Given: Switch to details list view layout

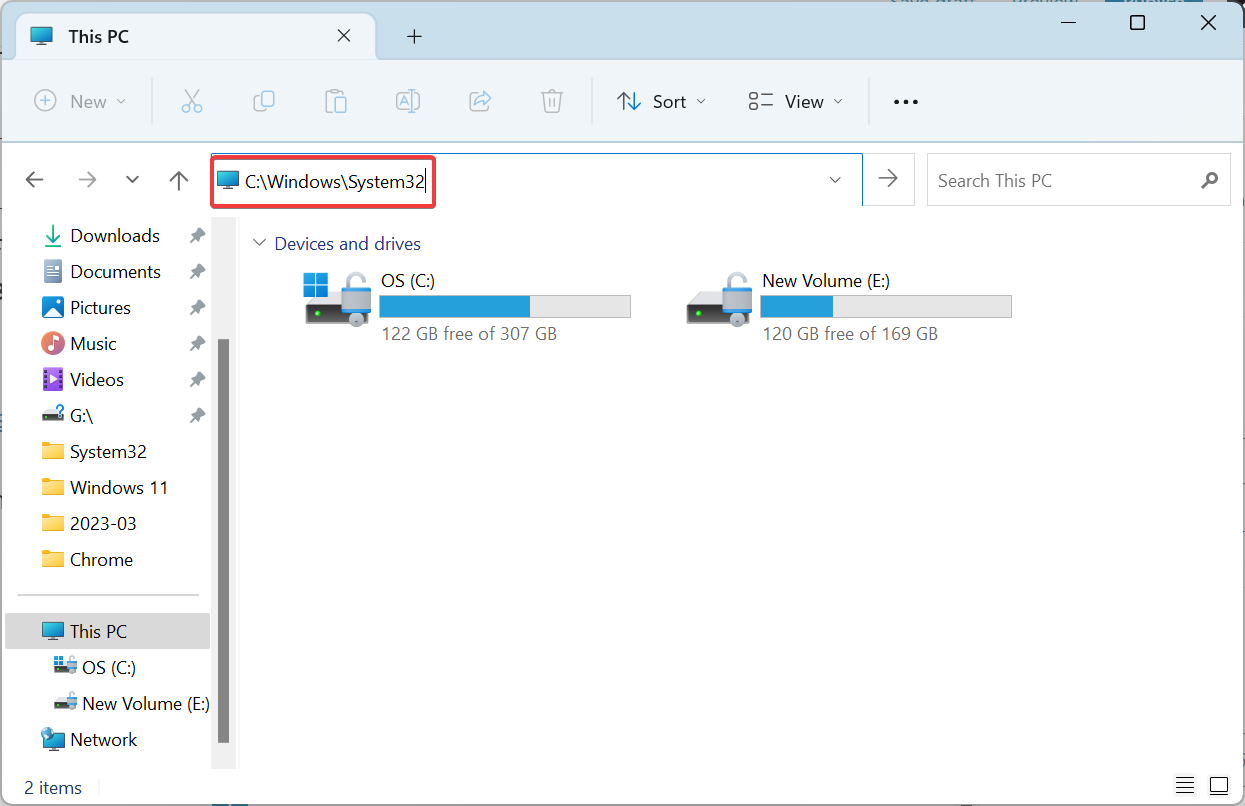Looking at the screenshot, I should pos(1184,785).
